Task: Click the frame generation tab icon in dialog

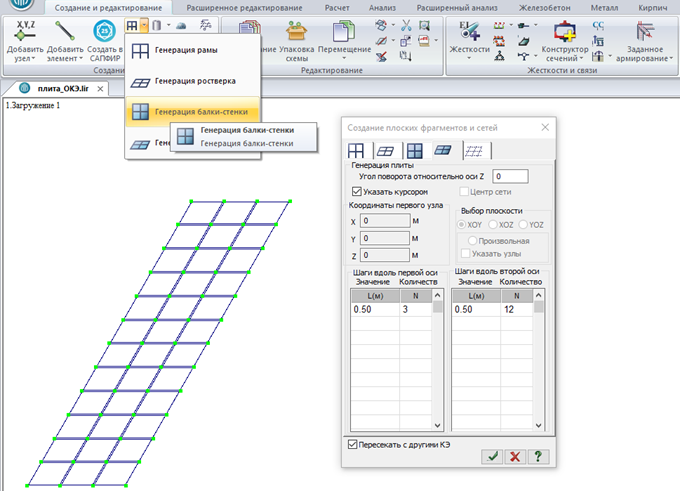Action: tap(356, 151)
